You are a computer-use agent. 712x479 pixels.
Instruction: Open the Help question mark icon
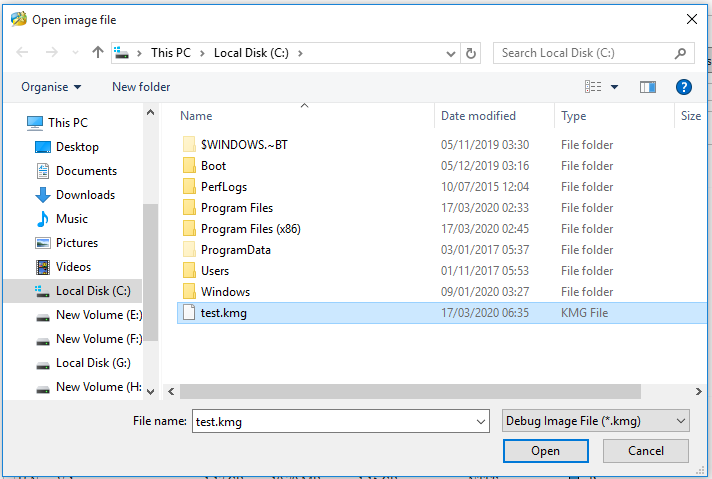[684, 87]
